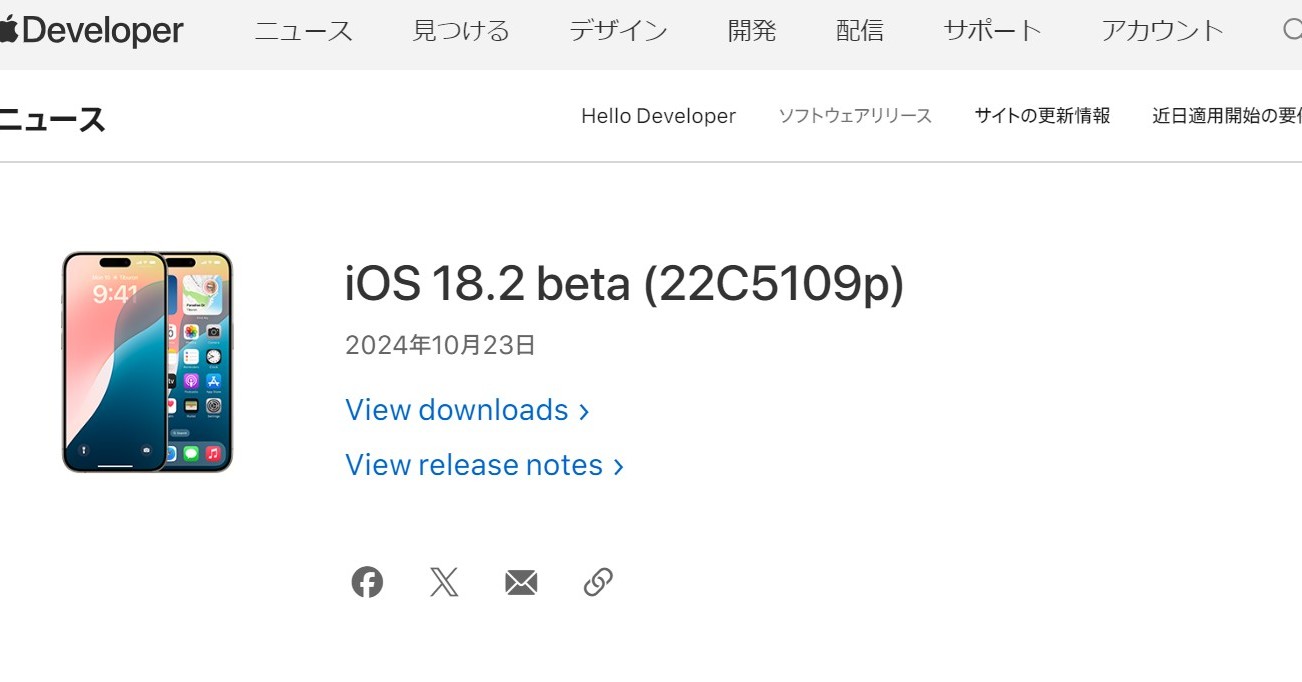
Task: Open the search icon
Action: [1292, 30]
